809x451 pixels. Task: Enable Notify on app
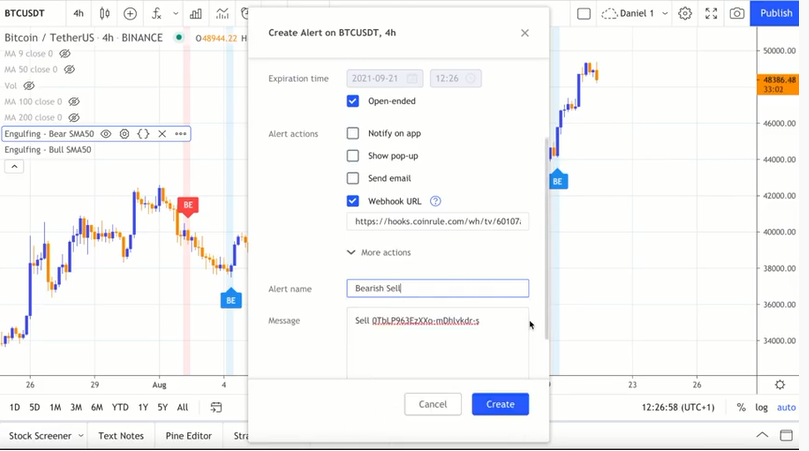coord(353,134)
